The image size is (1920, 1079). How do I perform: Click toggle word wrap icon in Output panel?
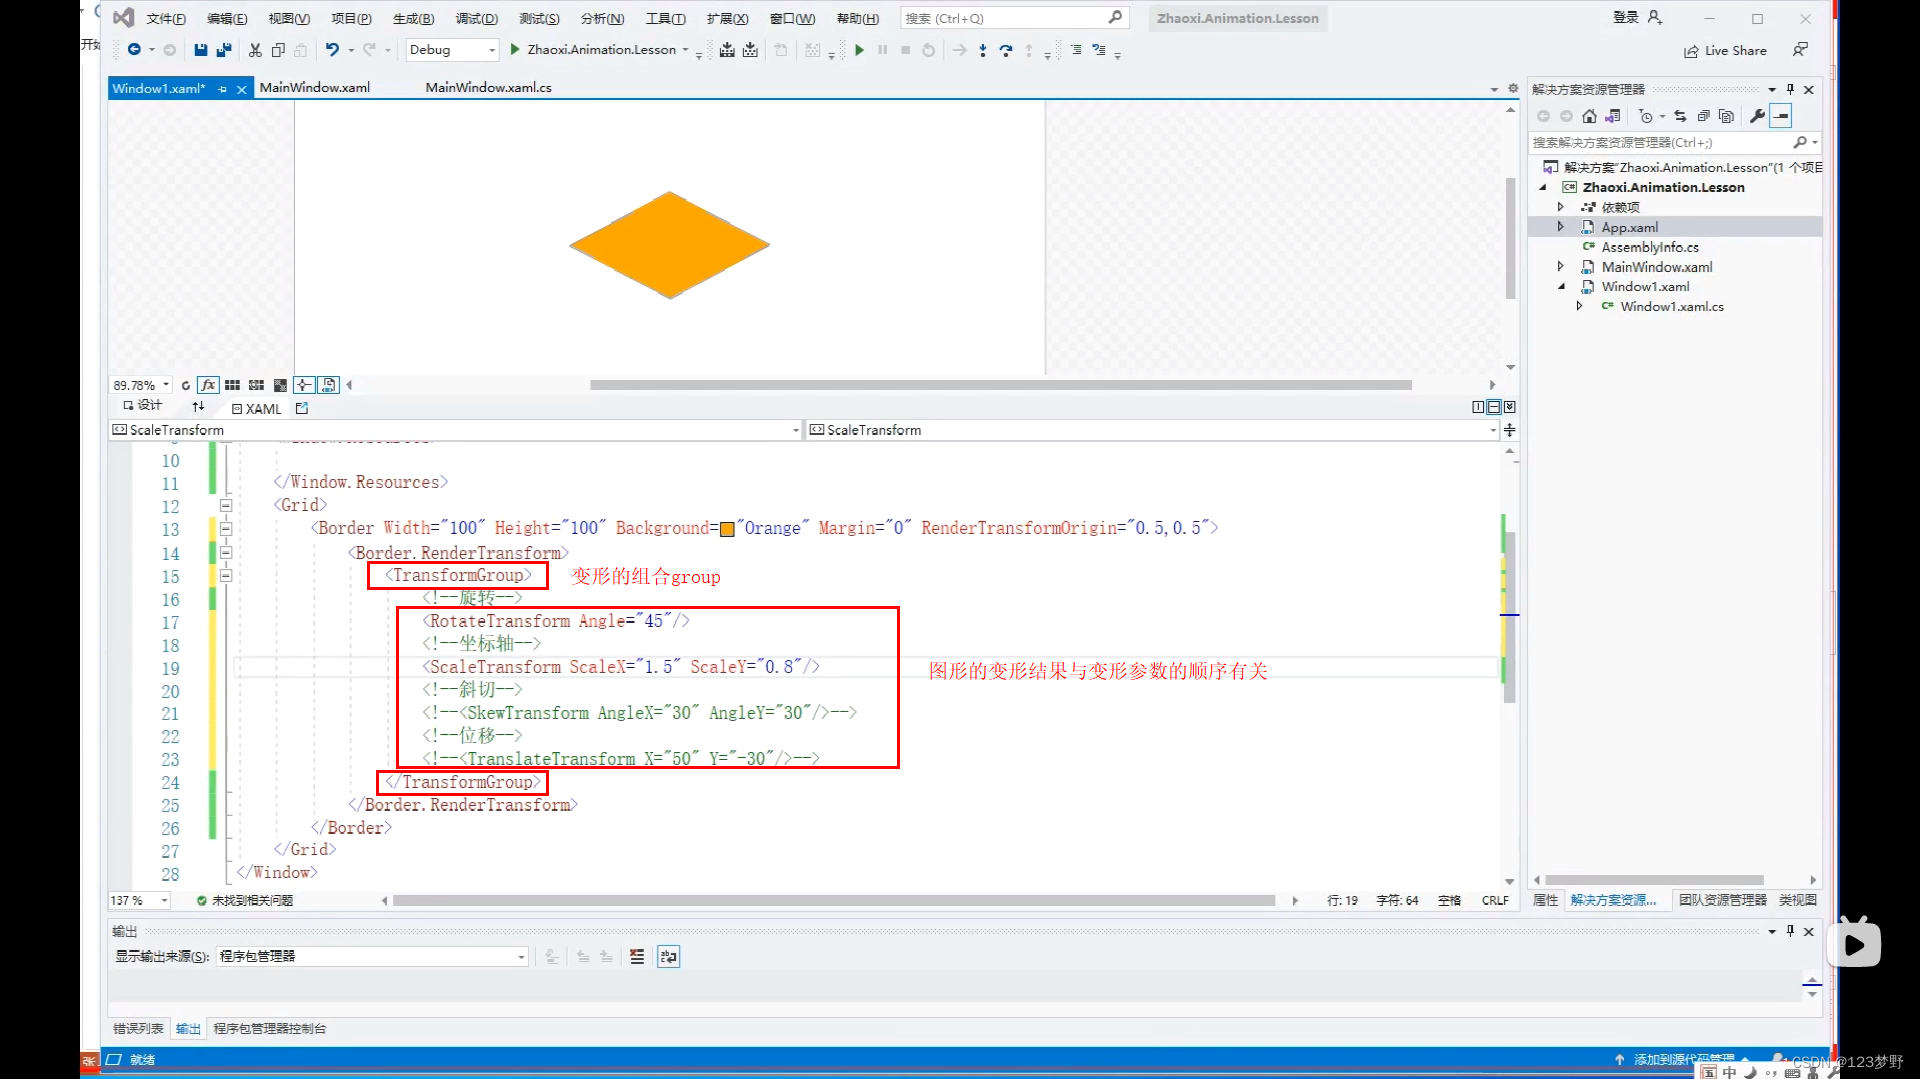coord(668,957)
